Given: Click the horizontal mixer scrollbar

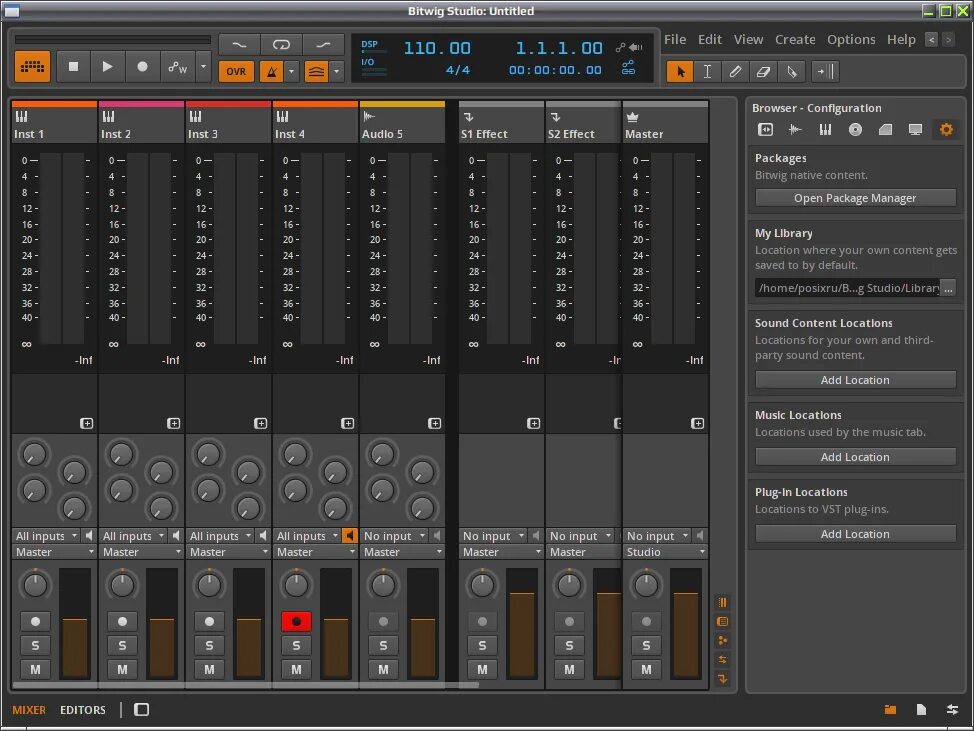Looking at the screenshot, I should [x=245, y=685].
